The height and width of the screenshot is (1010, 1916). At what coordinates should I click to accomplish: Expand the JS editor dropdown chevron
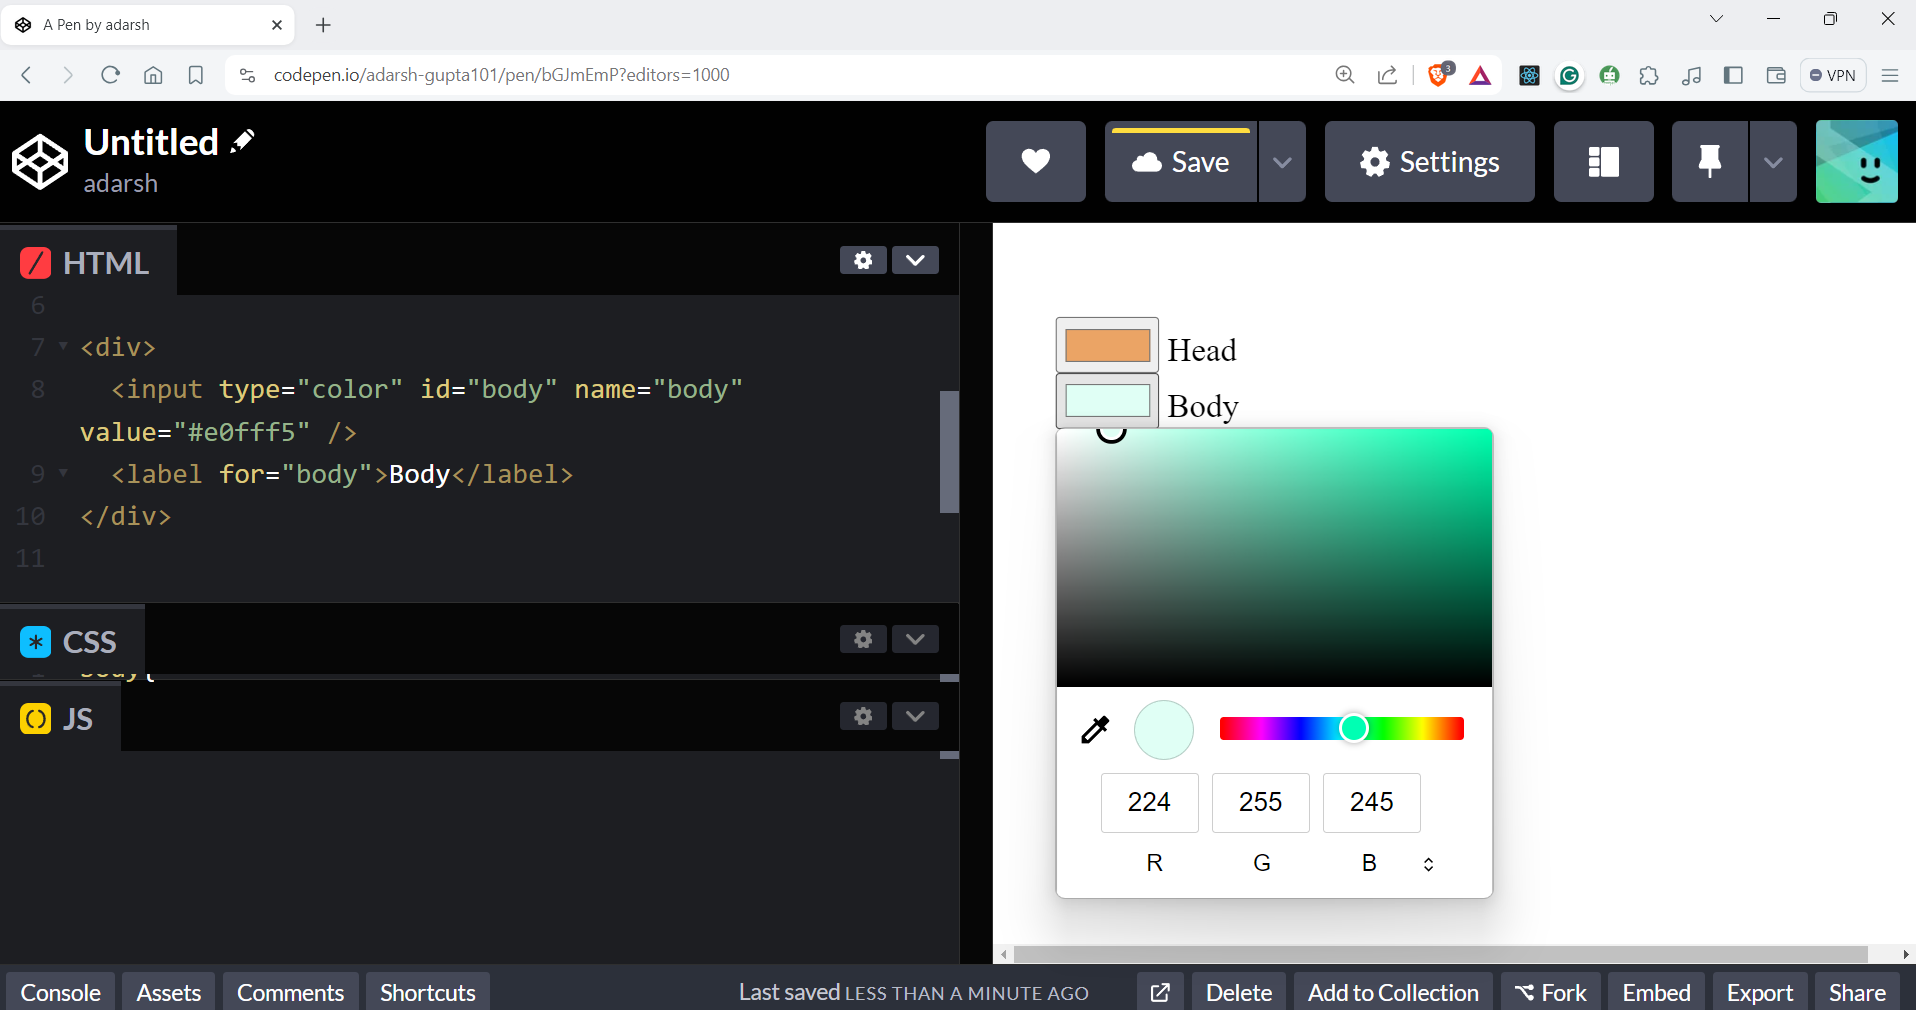point(915,716)
